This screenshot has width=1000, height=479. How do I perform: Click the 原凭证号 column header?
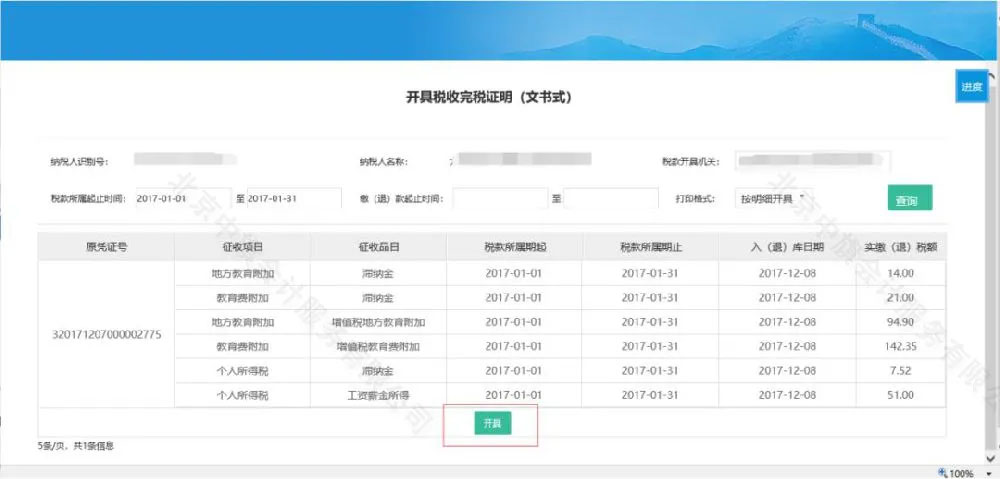tap(106, 247)
